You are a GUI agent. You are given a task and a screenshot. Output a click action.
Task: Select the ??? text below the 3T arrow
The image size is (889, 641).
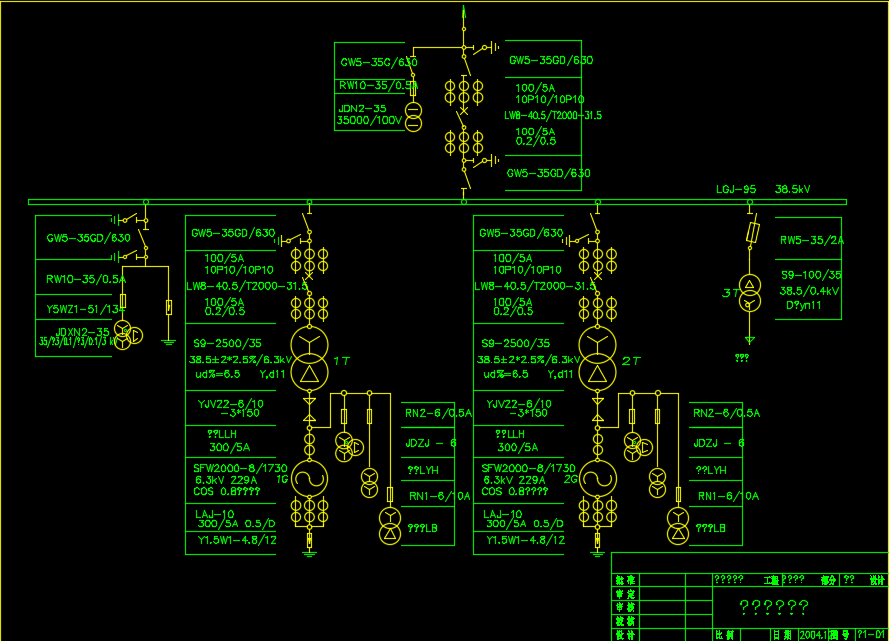pos(742,358)
